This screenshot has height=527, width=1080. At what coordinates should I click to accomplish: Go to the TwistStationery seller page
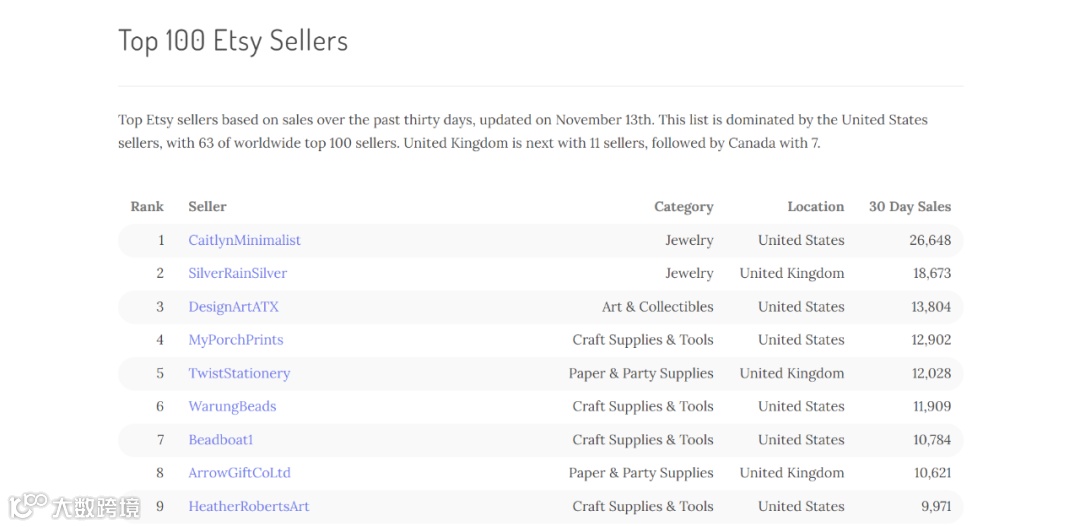click(239, 373)
